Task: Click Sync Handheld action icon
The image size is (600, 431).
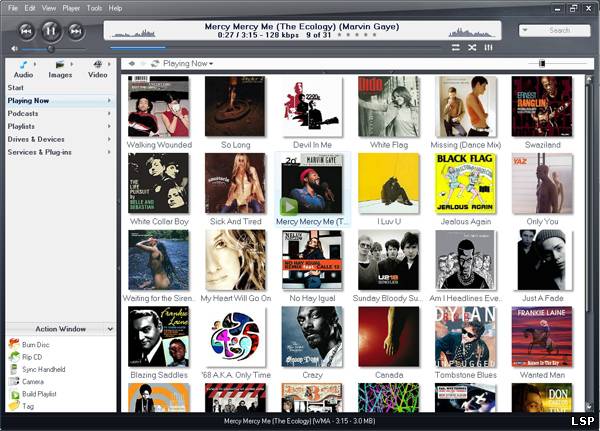Action: point(14,369)
